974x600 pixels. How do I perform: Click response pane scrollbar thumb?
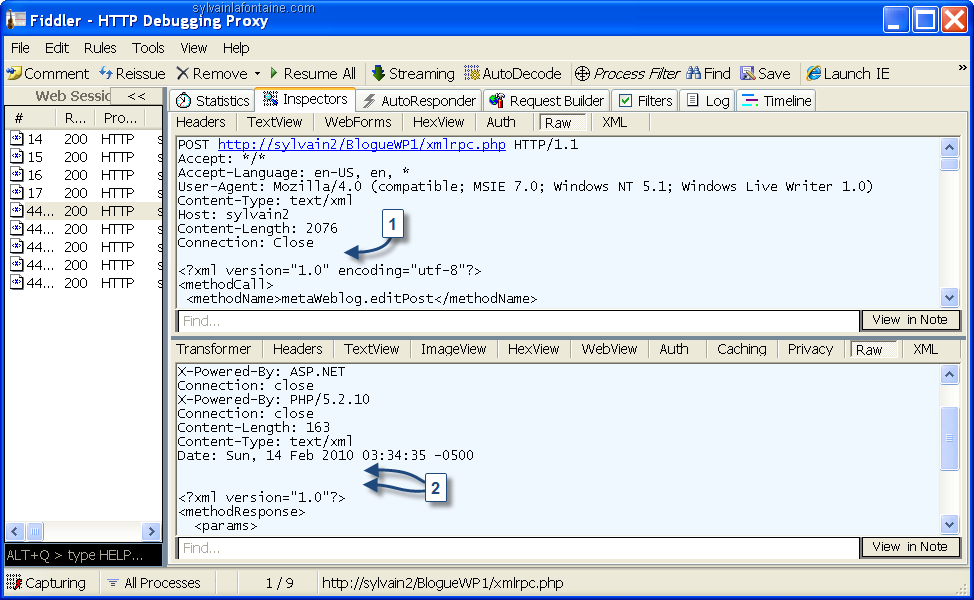[x=949, y=439]
